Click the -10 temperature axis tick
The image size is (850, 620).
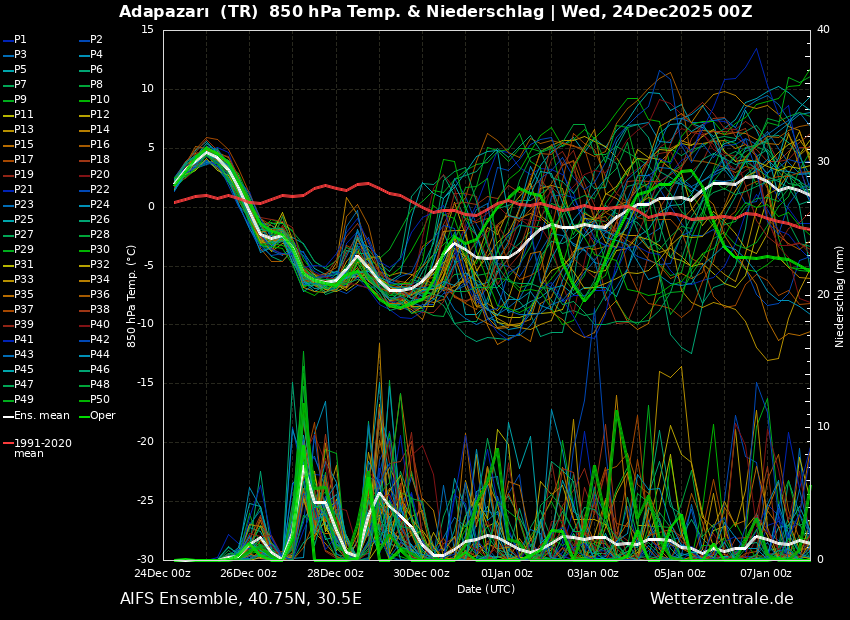(145, 324)
